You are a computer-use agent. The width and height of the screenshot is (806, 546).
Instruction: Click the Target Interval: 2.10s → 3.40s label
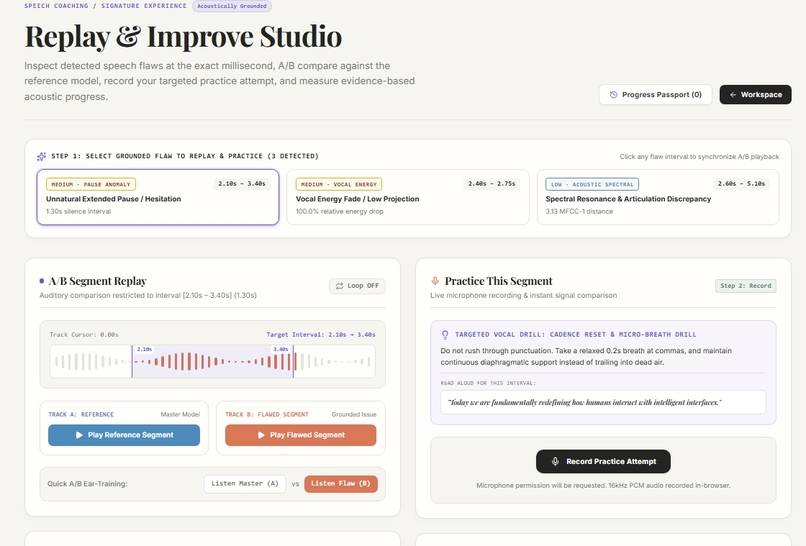(321, 335)
